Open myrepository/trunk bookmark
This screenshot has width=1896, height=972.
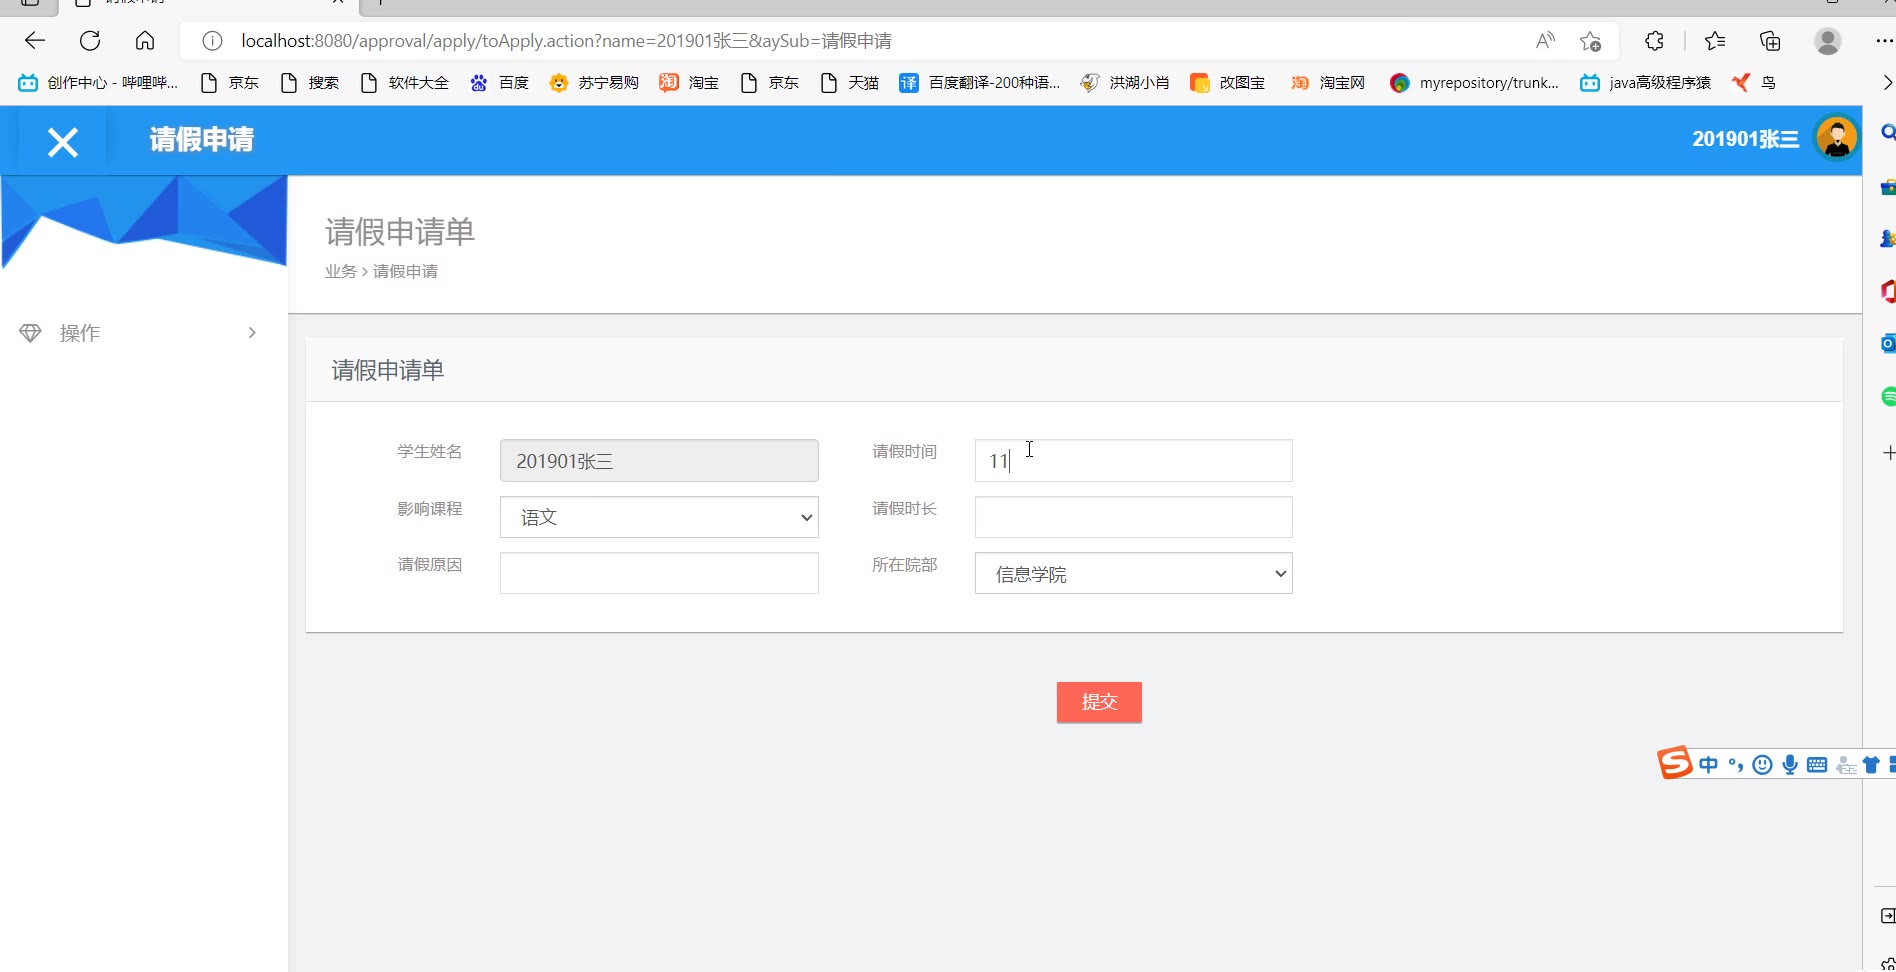[x=1474, y=82]
